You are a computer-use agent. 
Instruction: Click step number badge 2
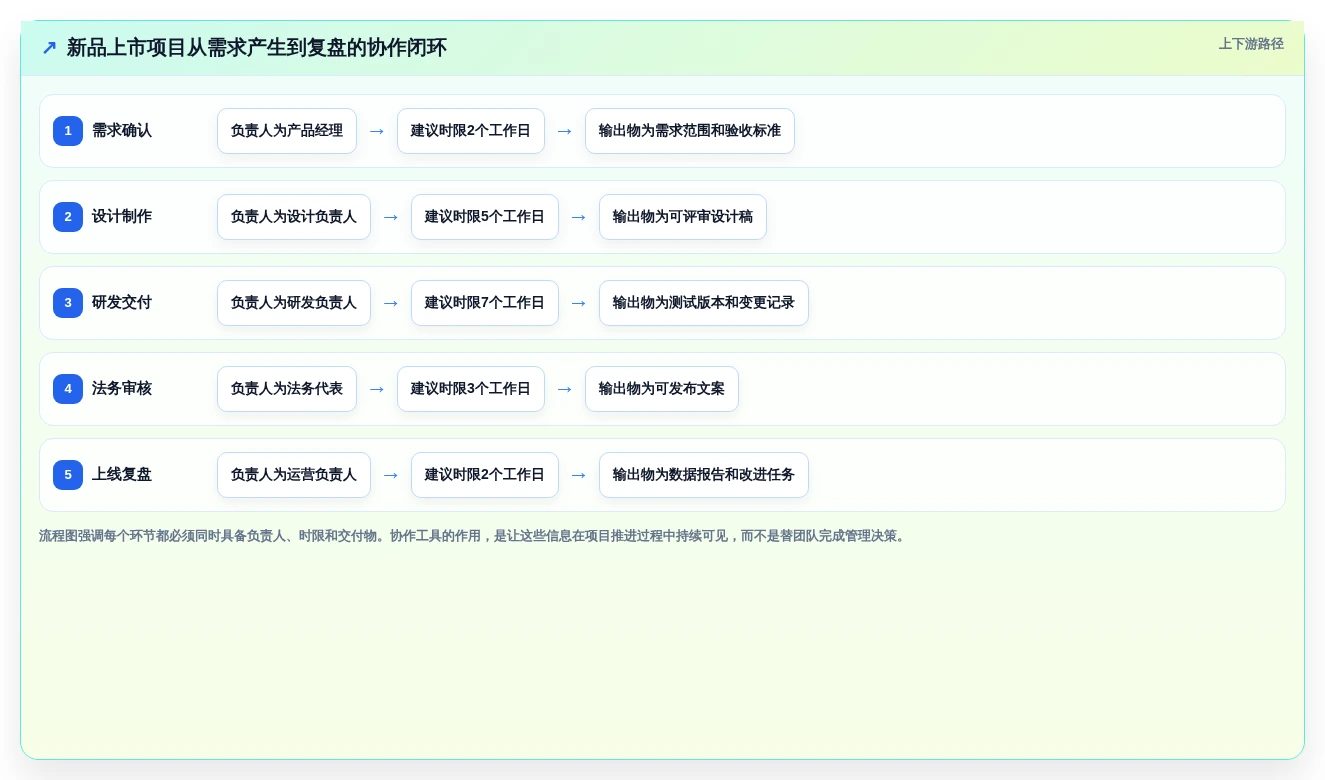coord(68,217)
